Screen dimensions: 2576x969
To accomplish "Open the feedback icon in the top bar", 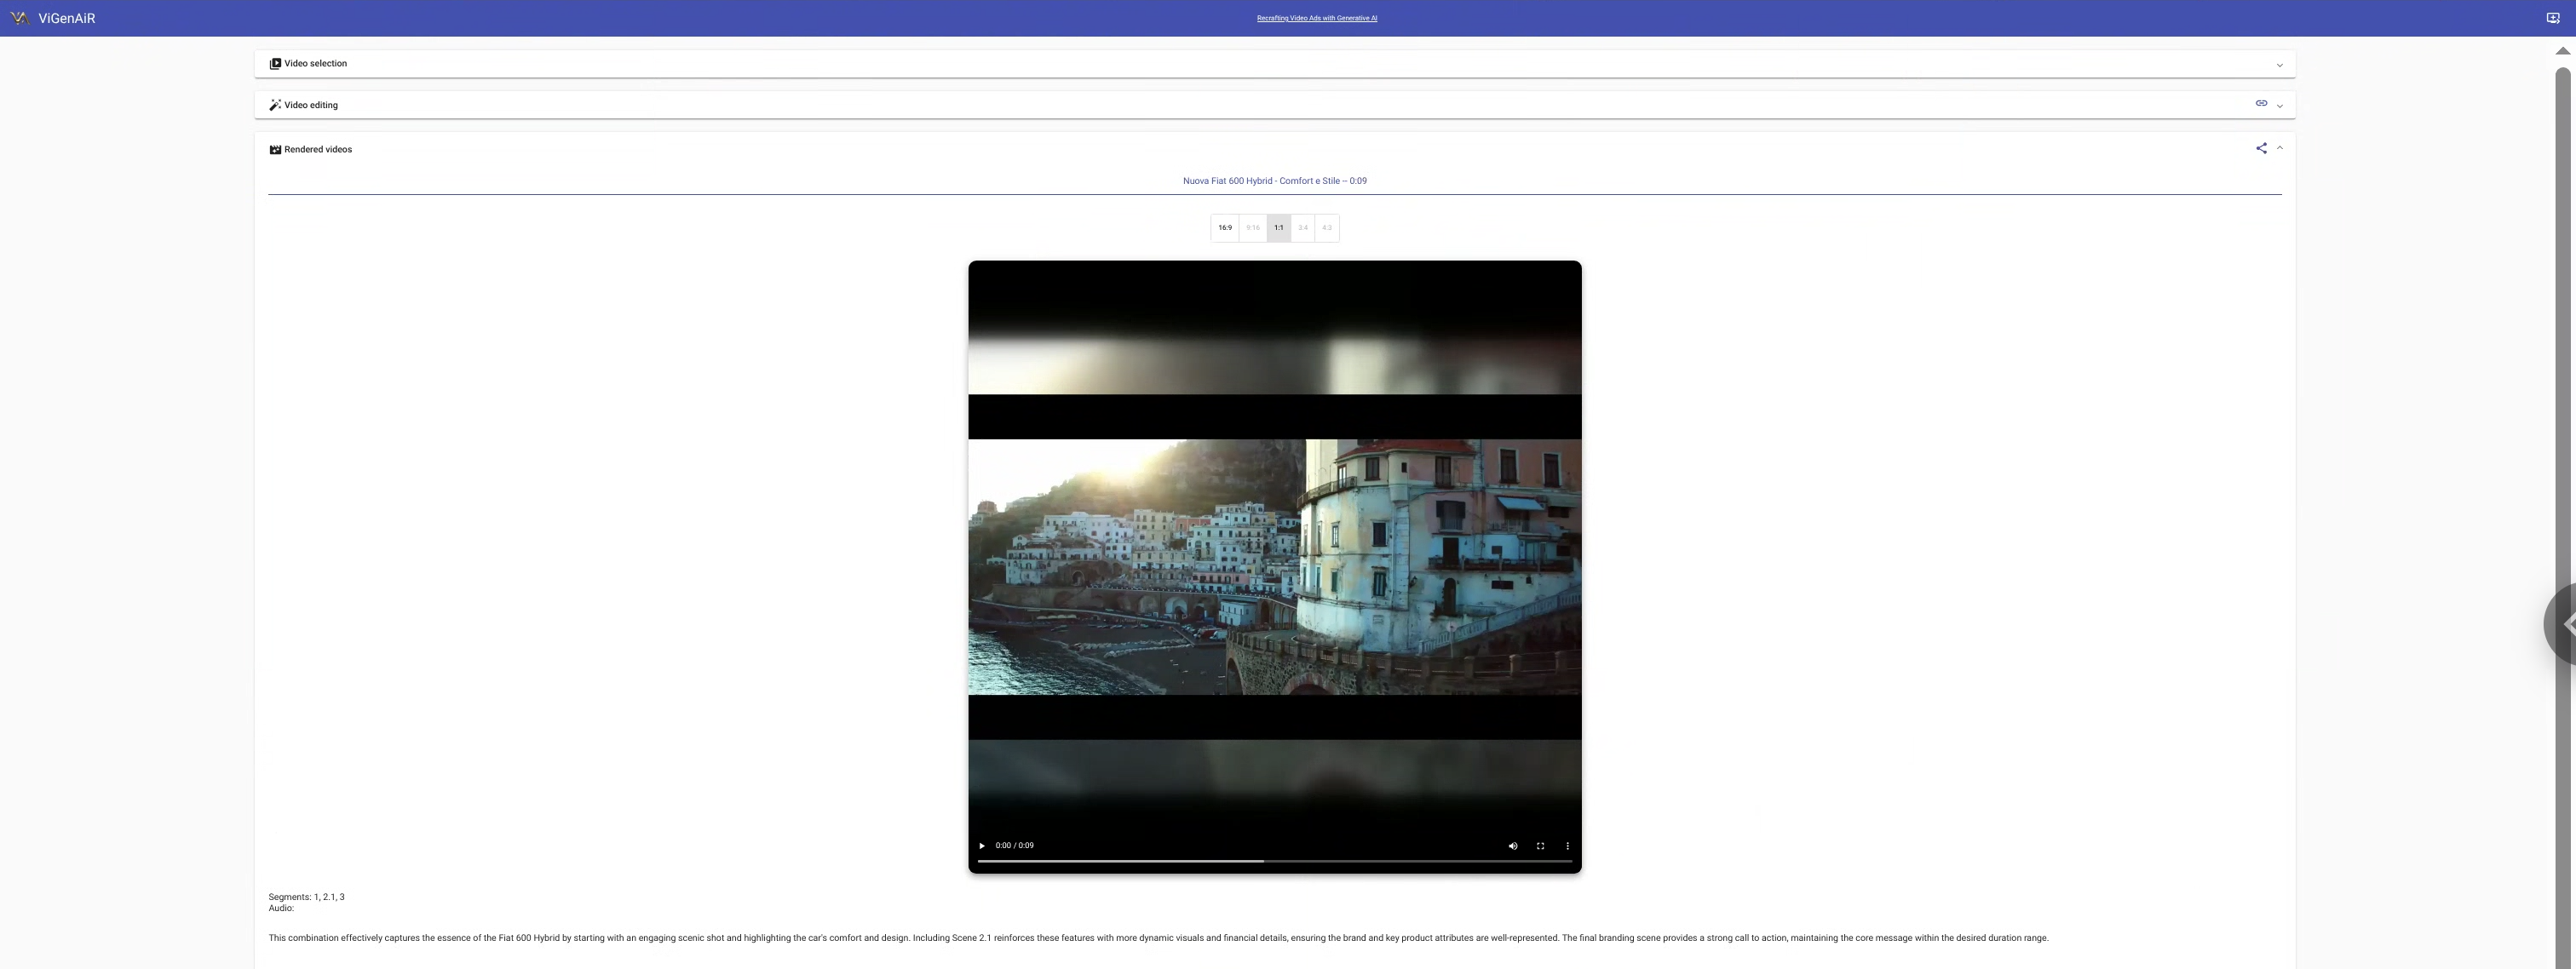I will coord(2552,18).
